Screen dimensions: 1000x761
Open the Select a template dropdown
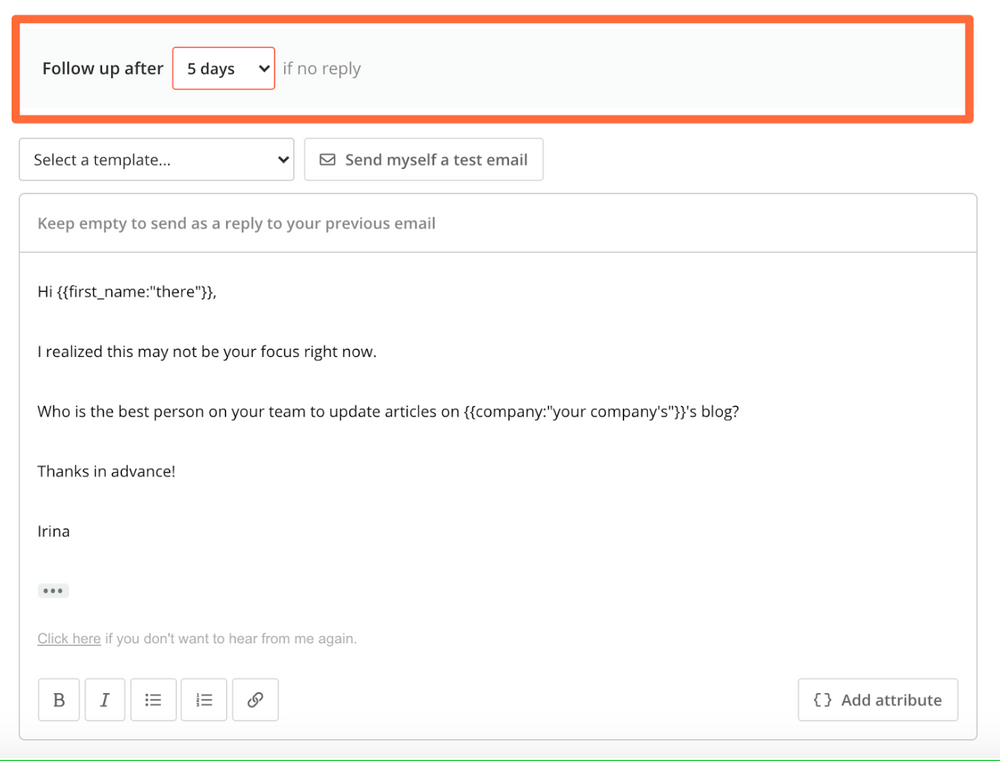click(156, 159)
